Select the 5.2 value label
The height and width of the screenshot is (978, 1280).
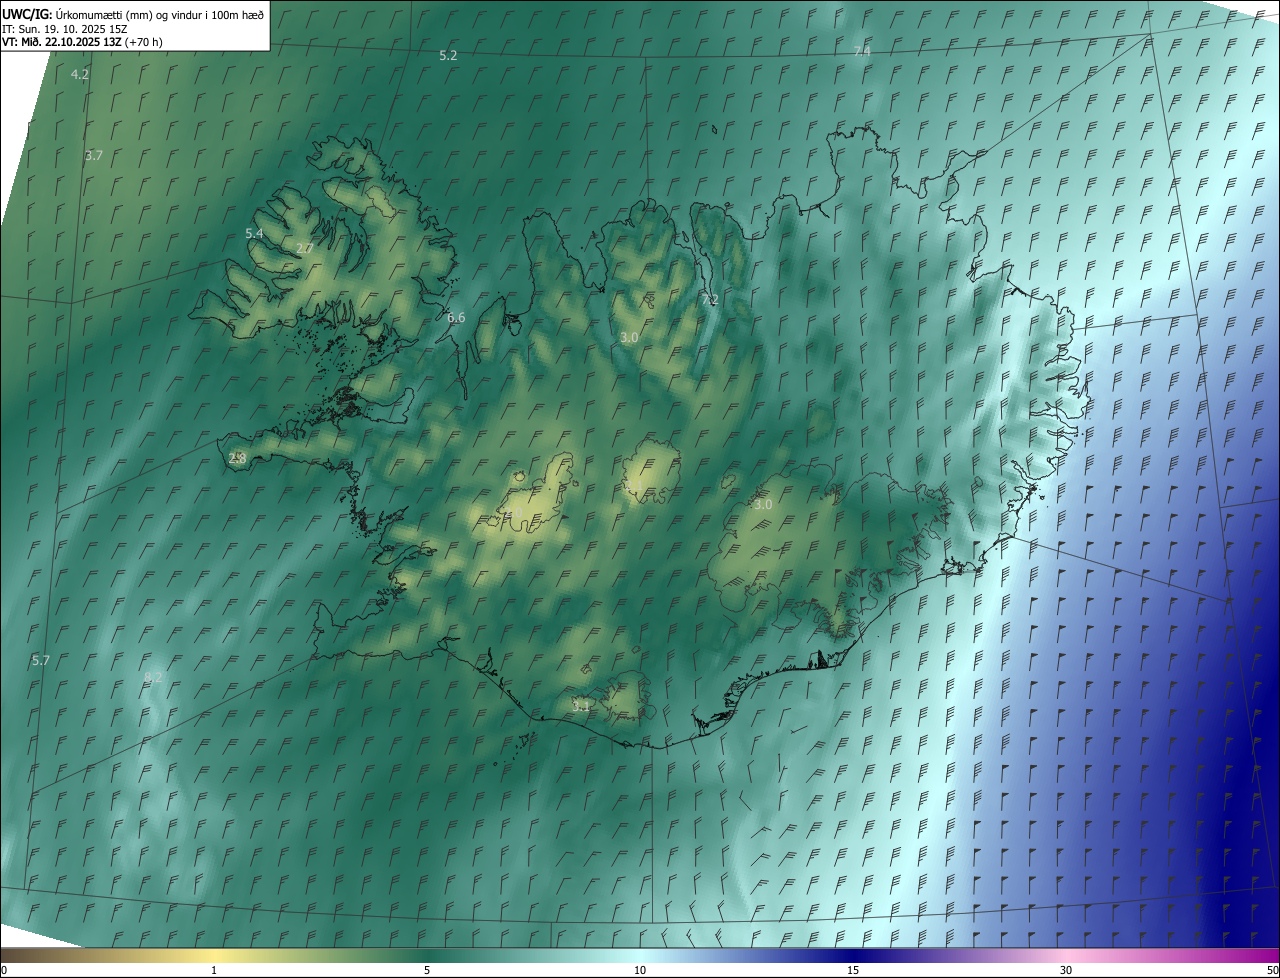[x=448, y=55]
